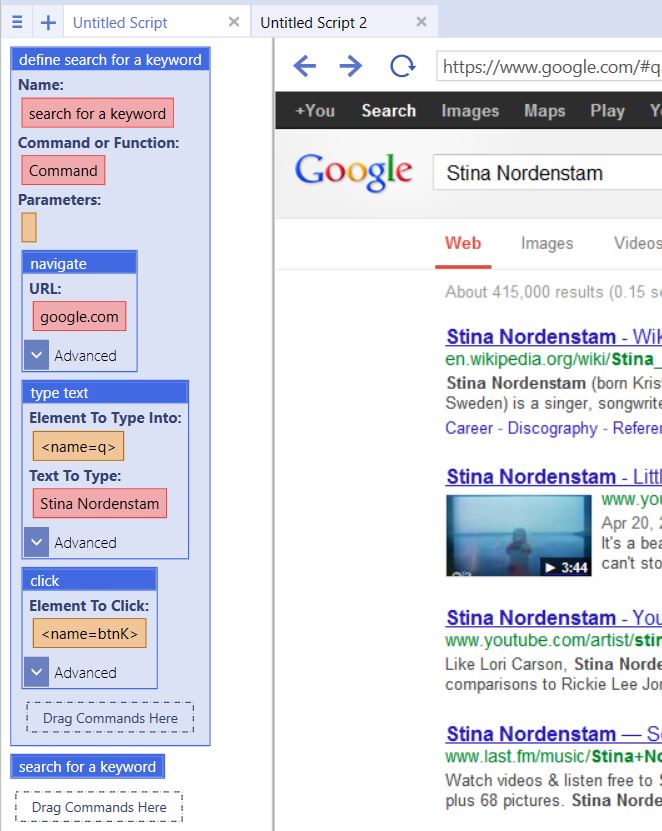This screenshot has height=831, width=662.
Task: Open Images in Google top bar
Action: click(470, 110)
